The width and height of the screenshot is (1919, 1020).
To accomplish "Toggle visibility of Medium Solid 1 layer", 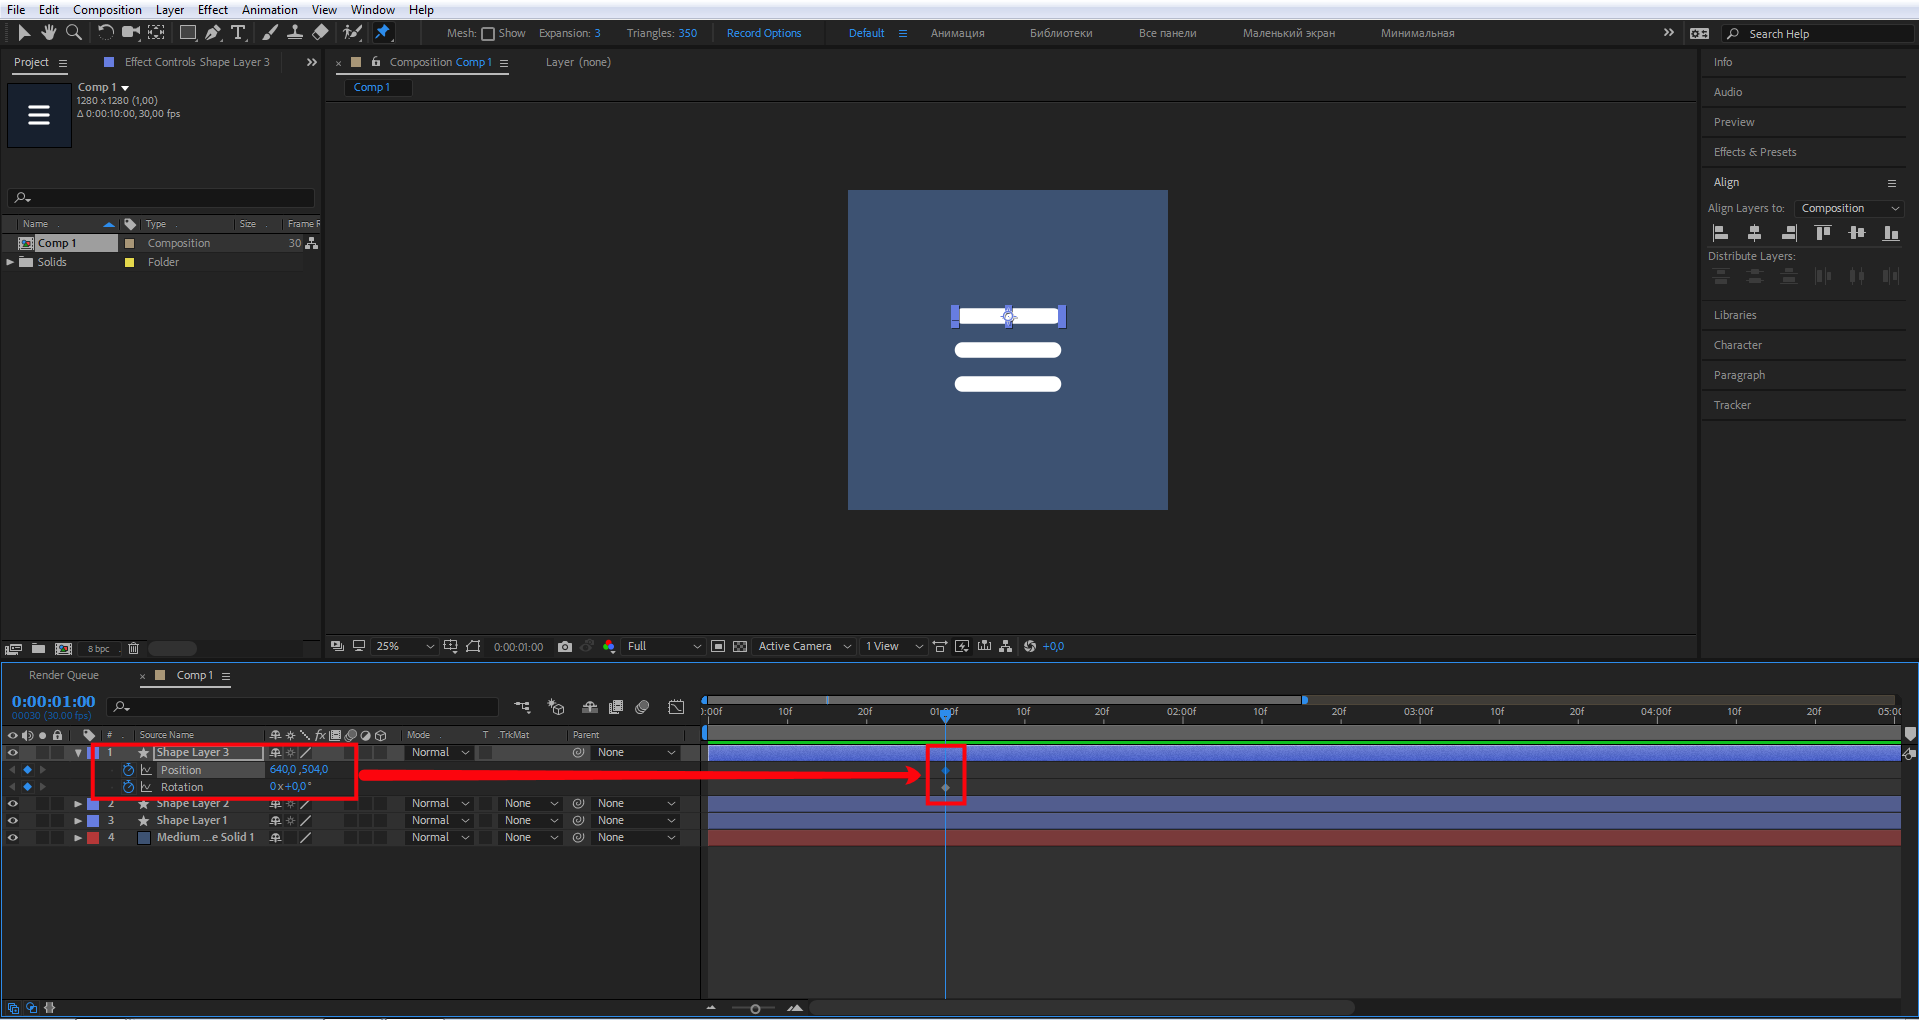I will pos(13,838).
